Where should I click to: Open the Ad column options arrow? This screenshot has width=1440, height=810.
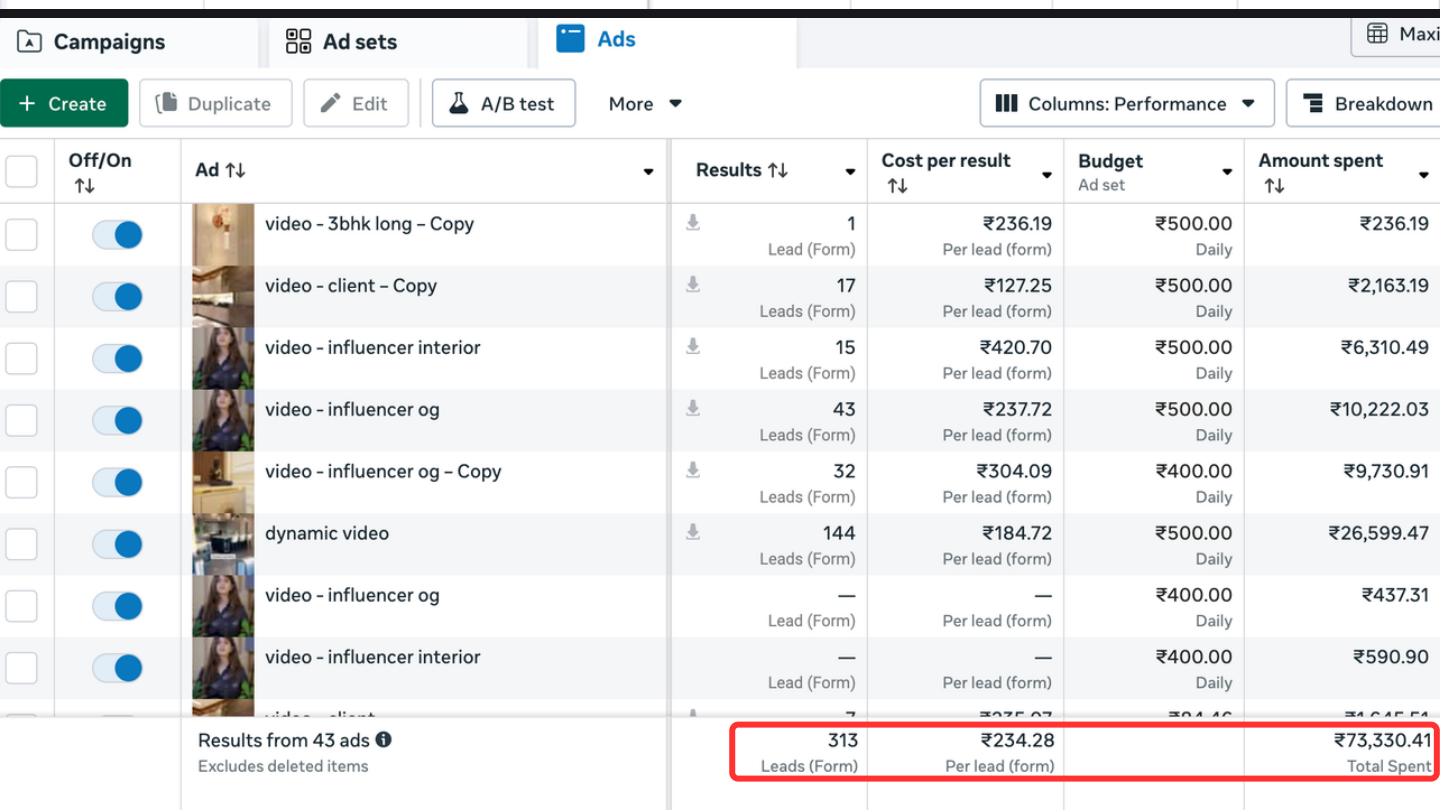648,172
